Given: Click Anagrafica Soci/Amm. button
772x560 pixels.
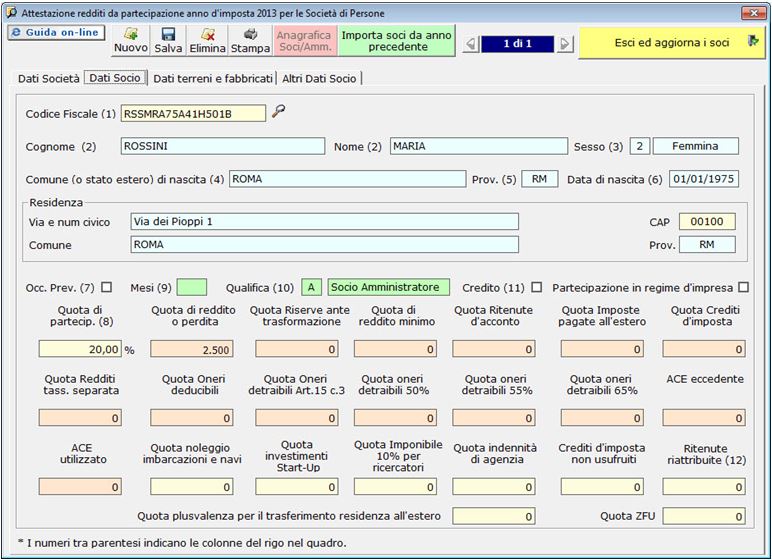Looking at the screenshot, I should (305, 41).
